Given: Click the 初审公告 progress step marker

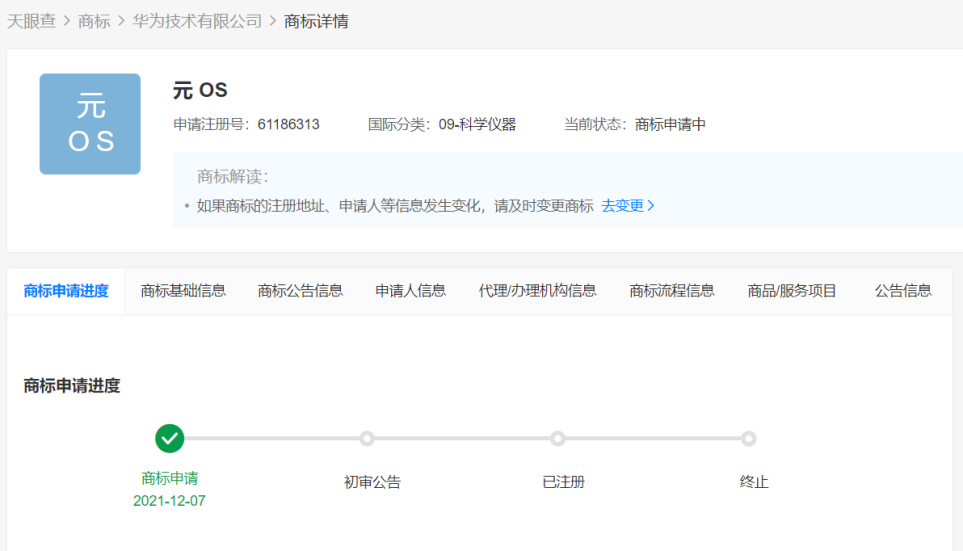Looking at the screenshot, I should point(367,439).
